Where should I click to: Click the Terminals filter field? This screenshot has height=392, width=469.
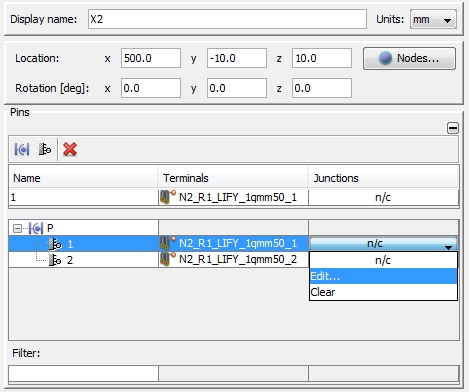(233, 373)
